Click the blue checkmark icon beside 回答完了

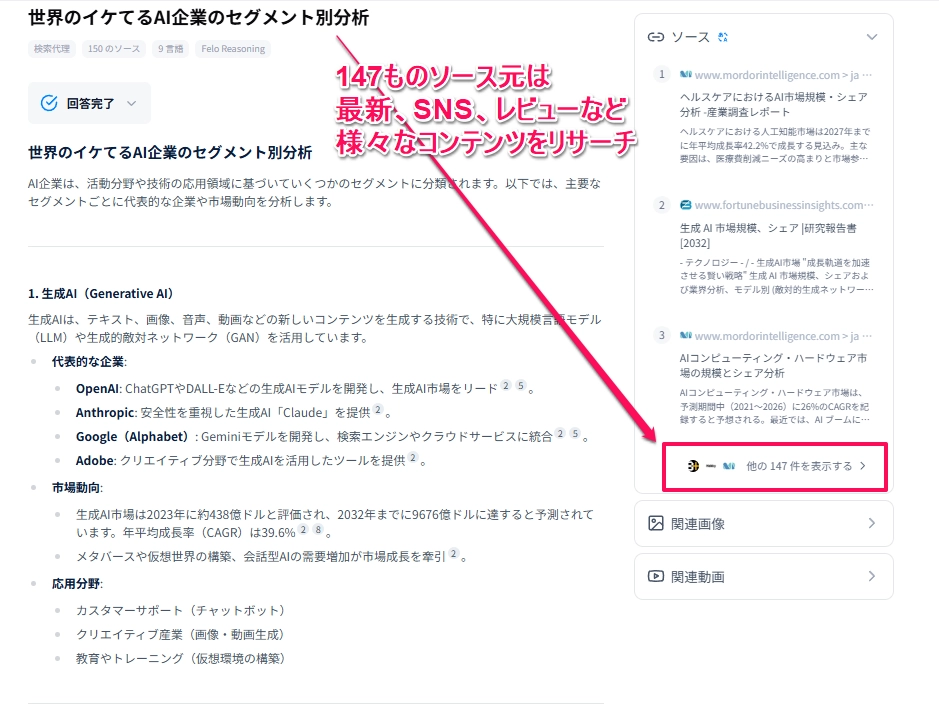tap(49, 103)
